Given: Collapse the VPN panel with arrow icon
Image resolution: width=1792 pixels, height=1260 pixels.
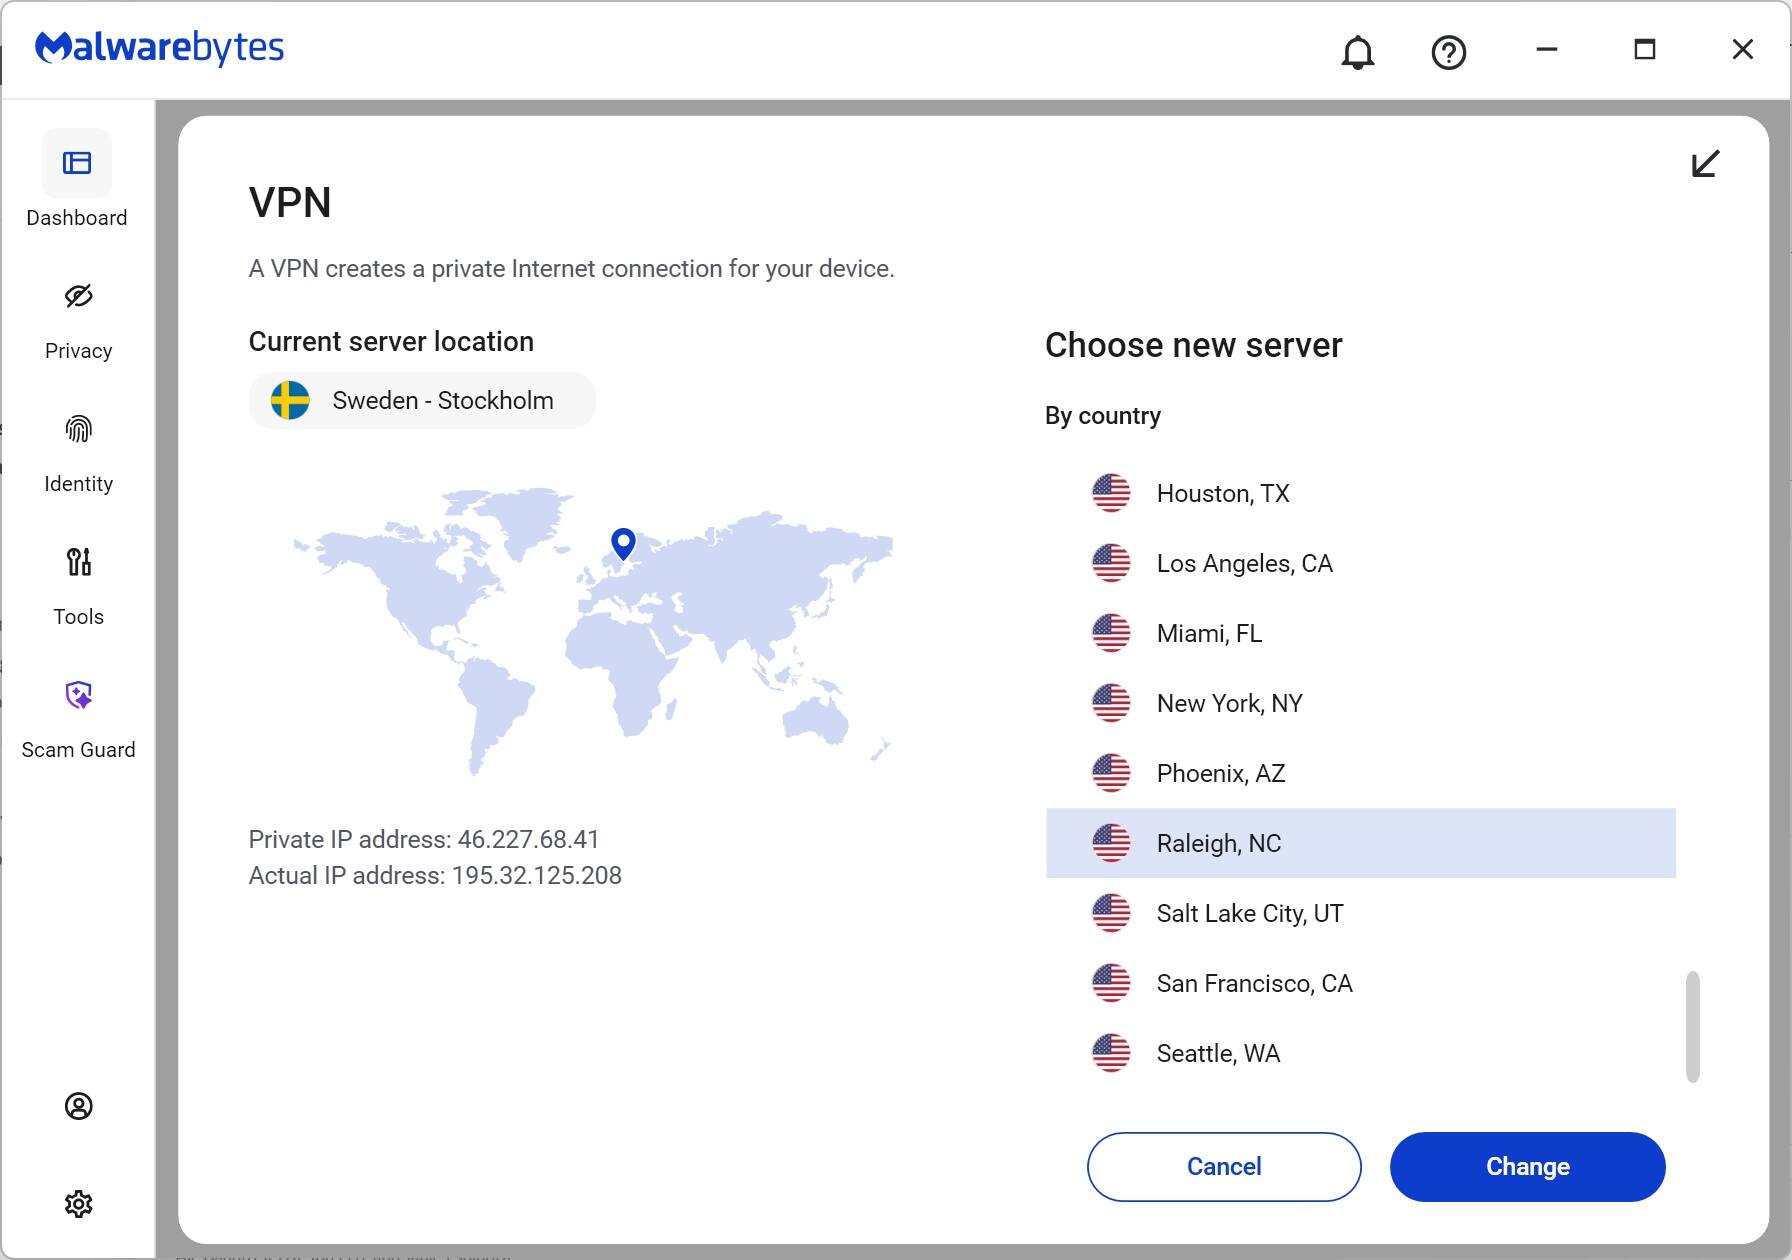Looking at the screenshot, I should pos(1705,164).
